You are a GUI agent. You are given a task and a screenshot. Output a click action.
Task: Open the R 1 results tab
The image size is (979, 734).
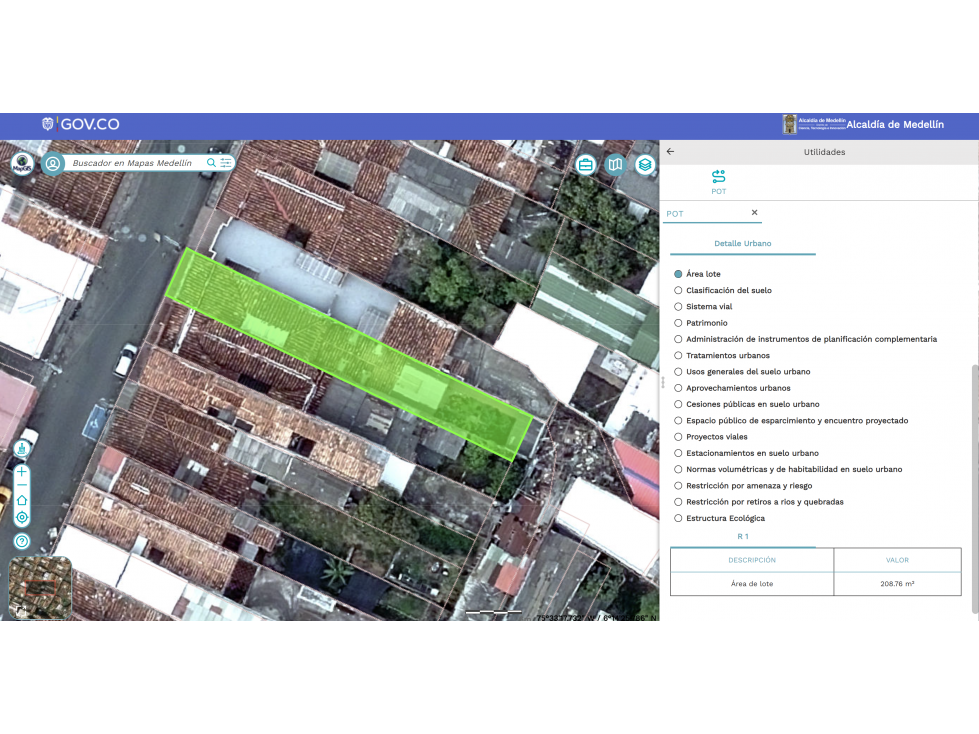pyautogui.click(x=742, y=537)
